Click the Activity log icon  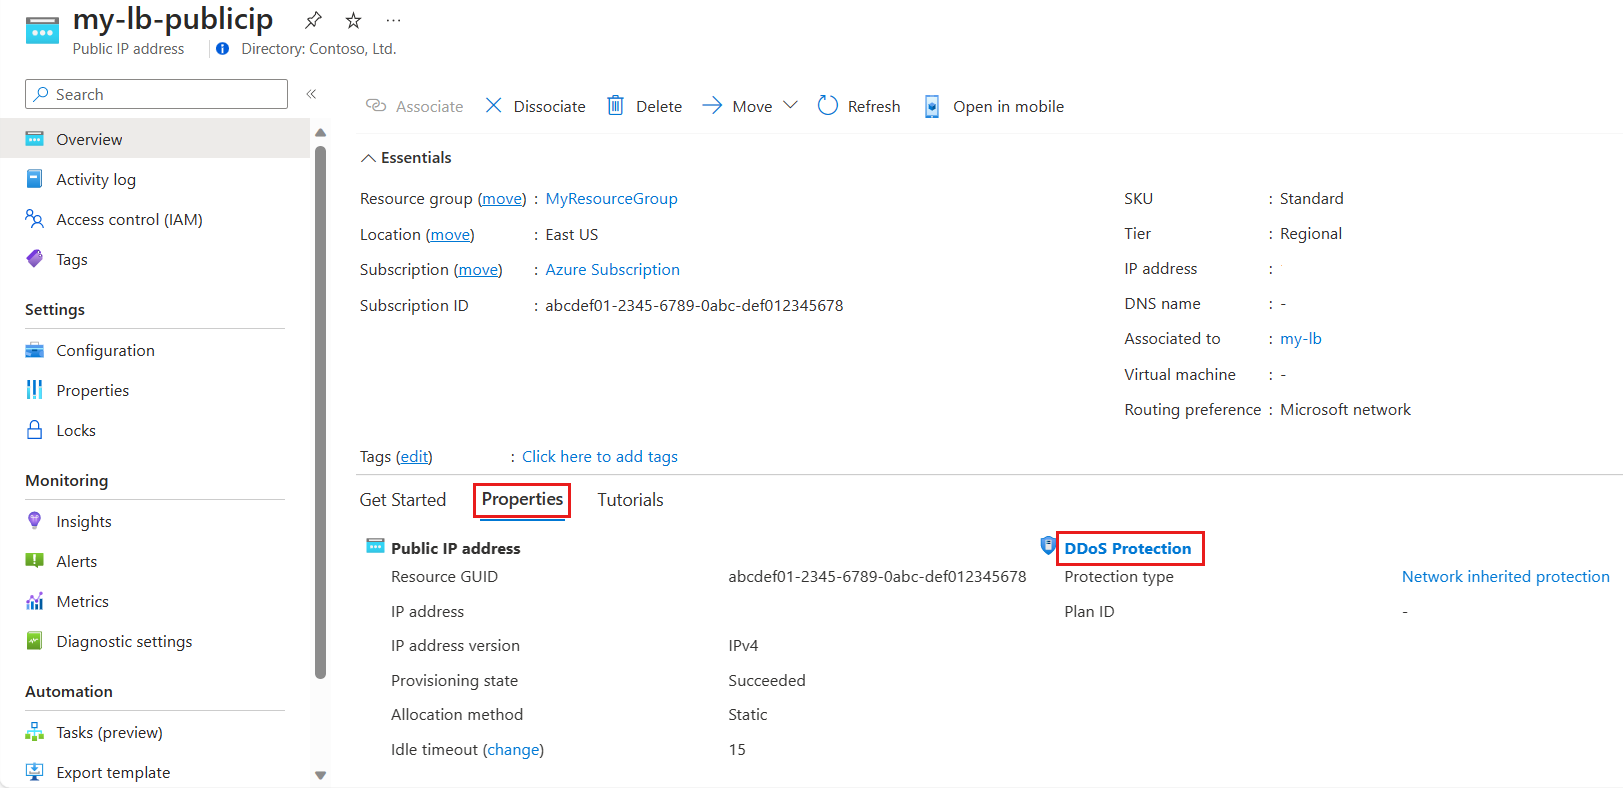coord(35,179)
